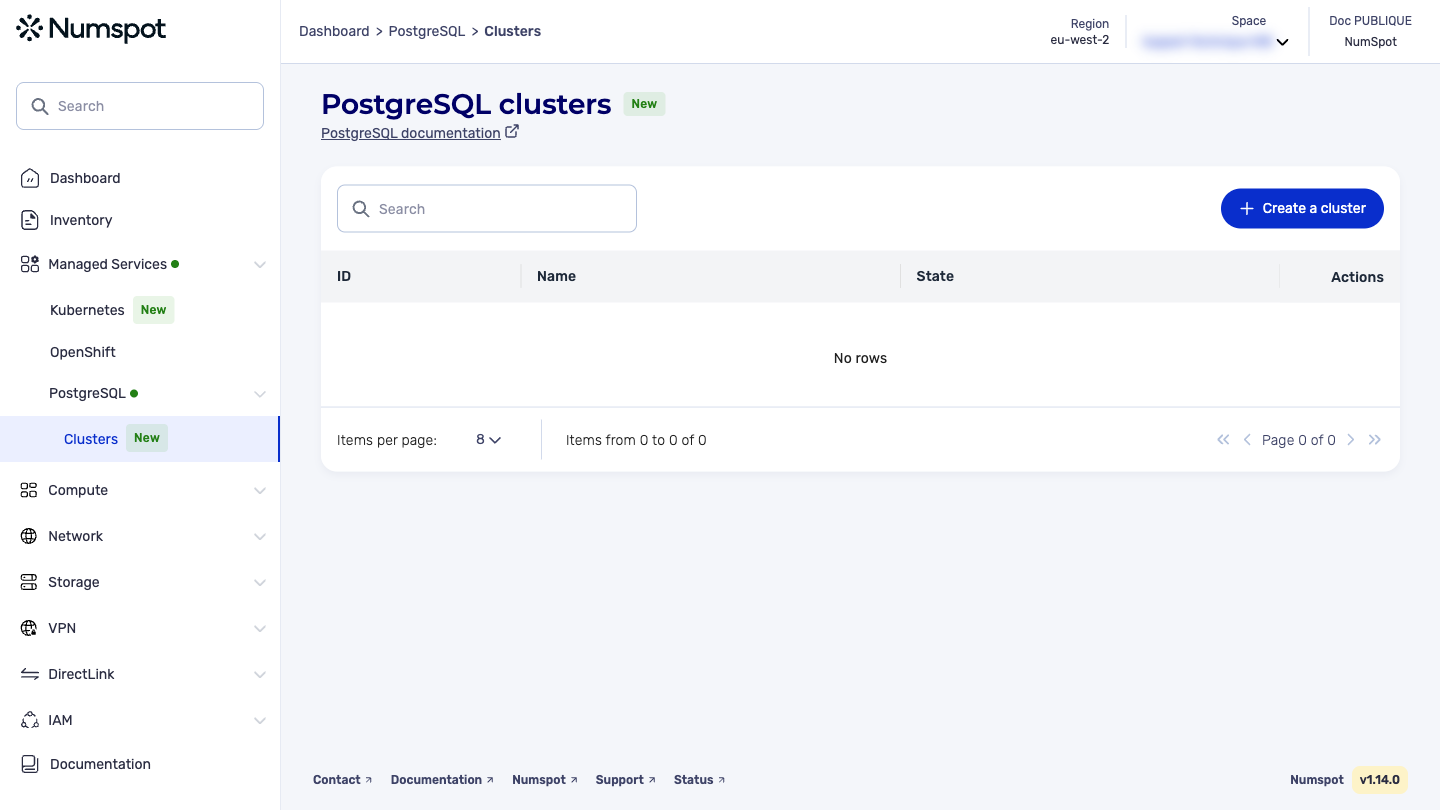Click Page 0 of 0 text
Screen dimensions: 1440x810
coord(1299,440)
